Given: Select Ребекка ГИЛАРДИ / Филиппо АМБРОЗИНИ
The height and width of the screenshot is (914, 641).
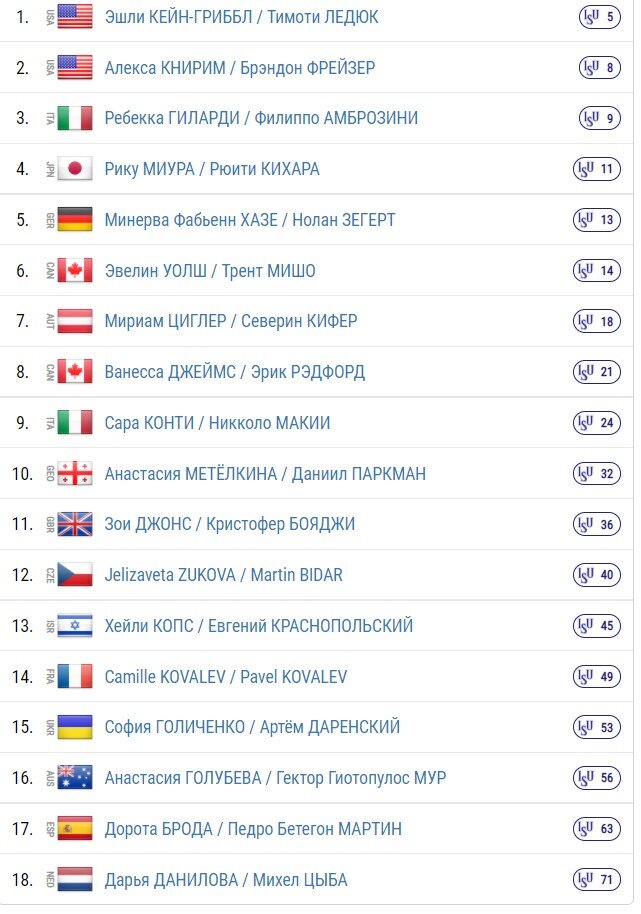Looking at the screenshot, I should pyautogui.click(x=261, y=118).
